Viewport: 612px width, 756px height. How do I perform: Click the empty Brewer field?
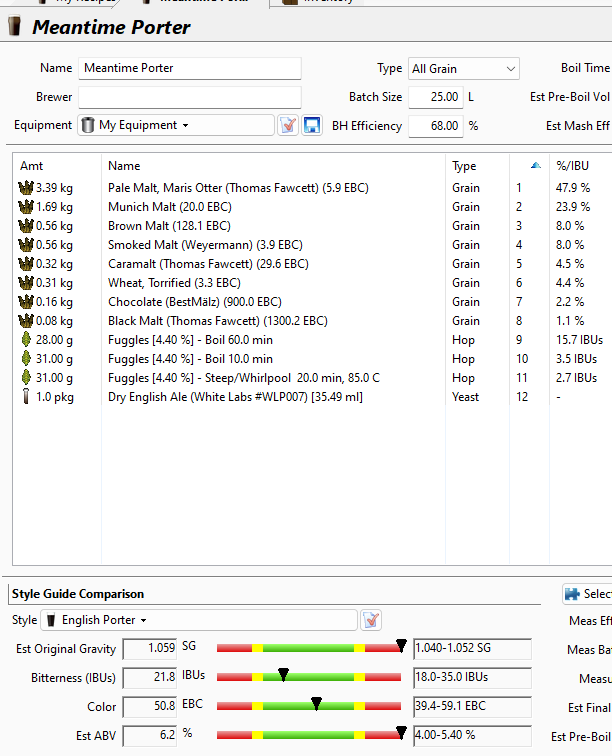click(x=190, y=97)
